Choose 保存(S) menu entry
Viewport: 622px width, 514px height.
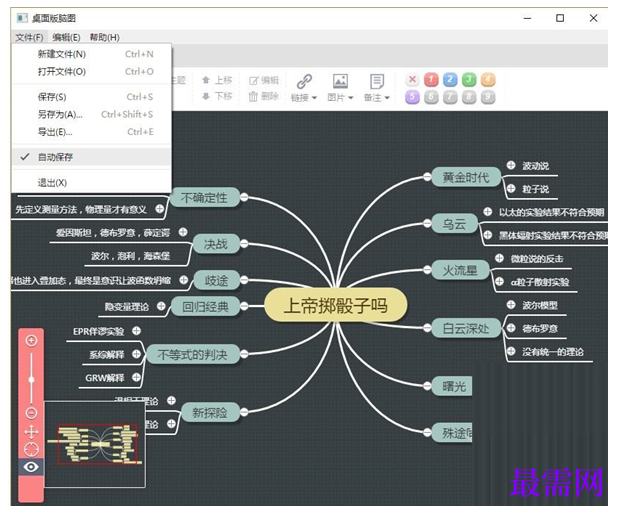coord(92,97)
